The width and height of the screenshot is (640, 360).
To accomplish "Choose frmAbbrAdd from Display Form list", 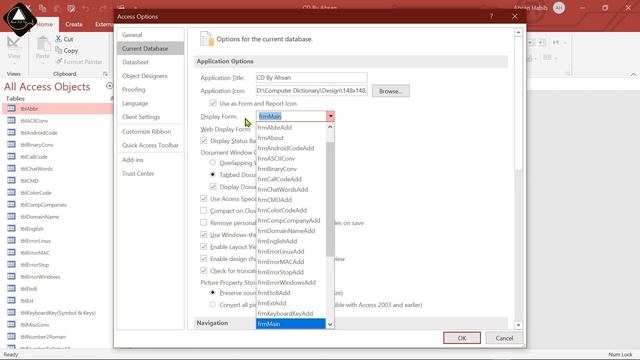I will click(x=291, y=127).
